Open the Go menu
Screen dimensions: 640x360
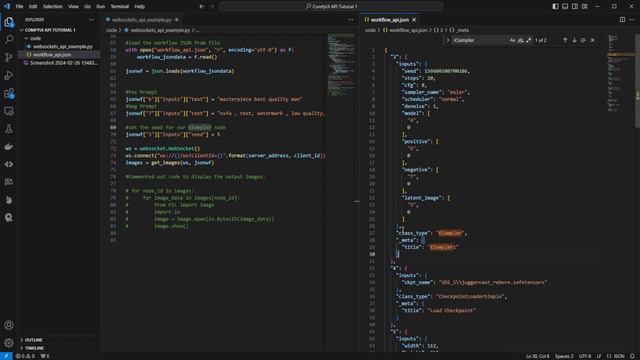[x=88, y=7]
